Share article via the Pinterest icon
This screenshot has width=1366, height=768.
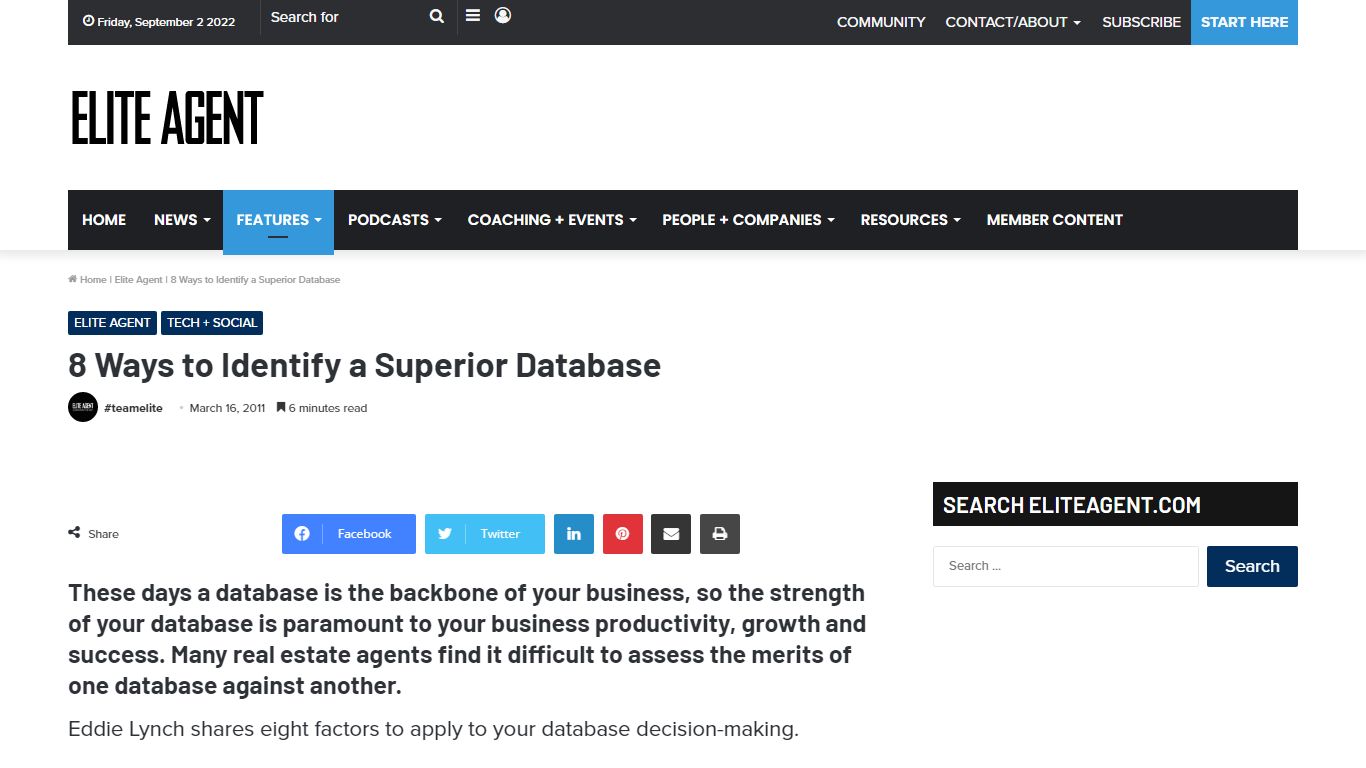622,534
